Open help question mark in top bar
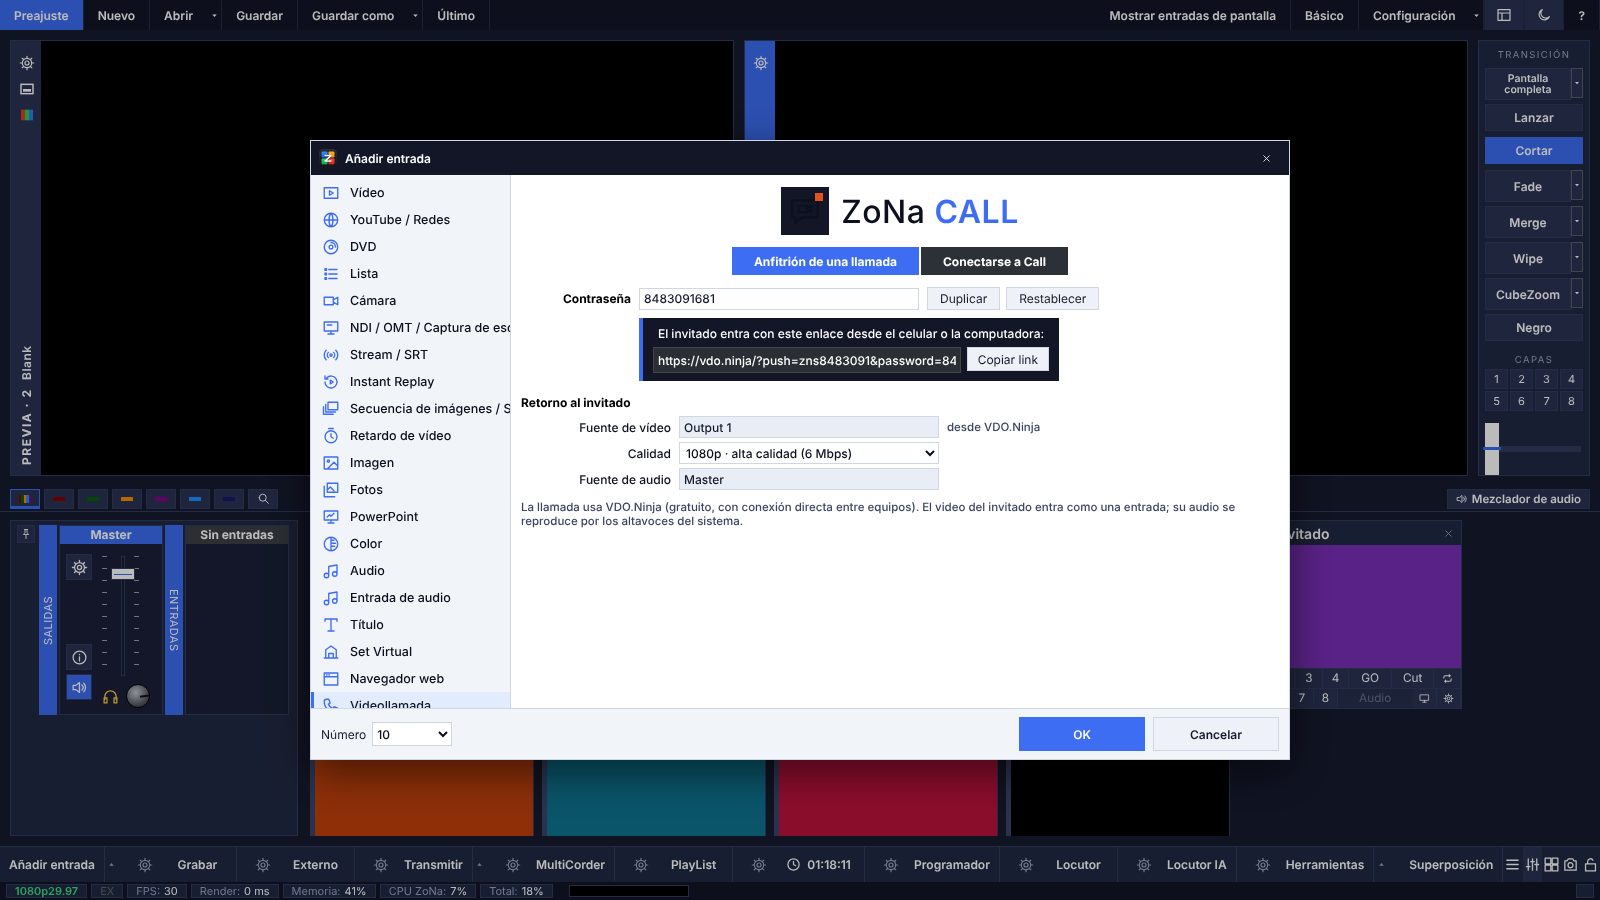The width and height of the screenshot is (1600, 900). coord(1581,15)
